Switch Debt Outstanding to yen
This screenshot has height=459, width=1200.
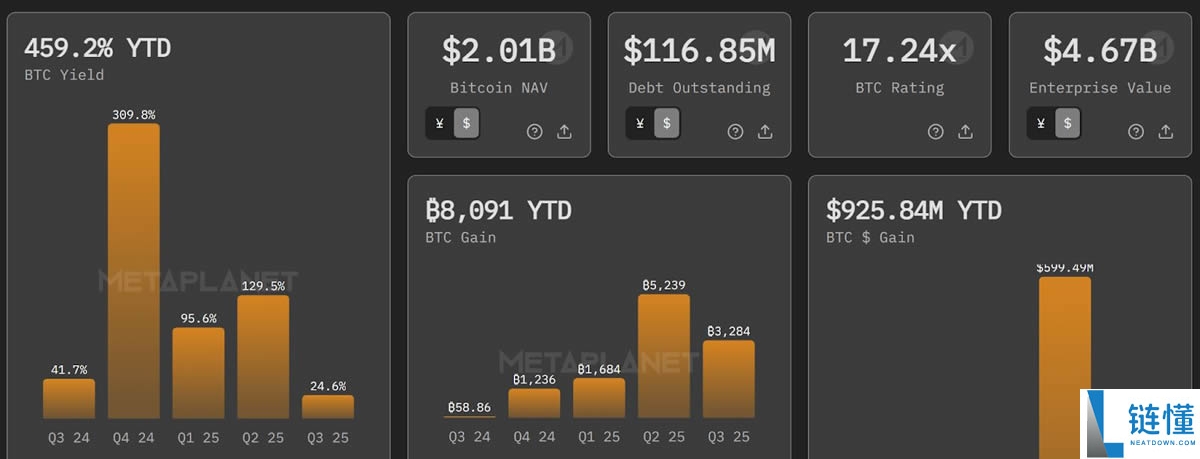pyautogui.click(x=641, y=123)
